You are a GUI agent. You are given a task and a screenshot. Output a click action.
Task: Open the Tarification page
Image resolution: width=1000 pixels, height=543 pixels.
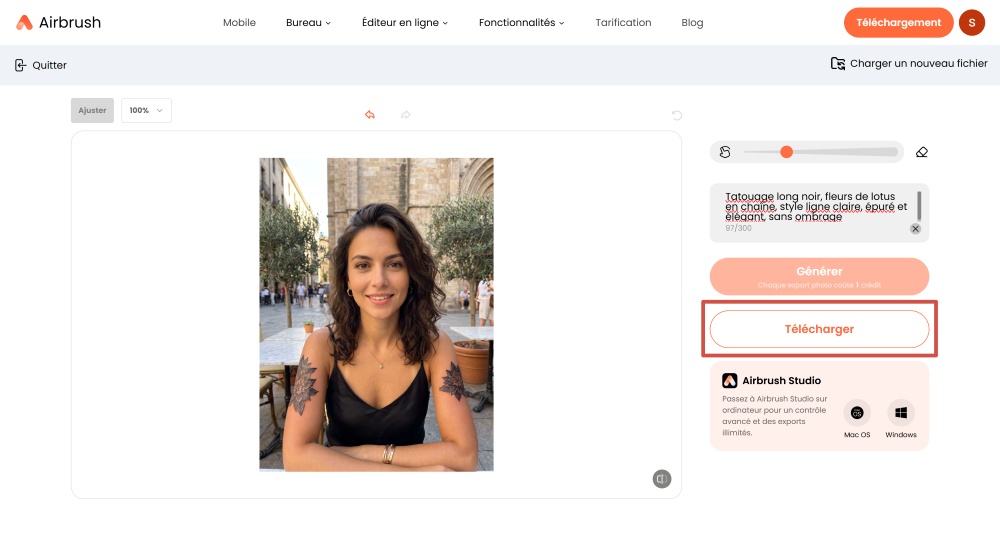pos(623,22)
